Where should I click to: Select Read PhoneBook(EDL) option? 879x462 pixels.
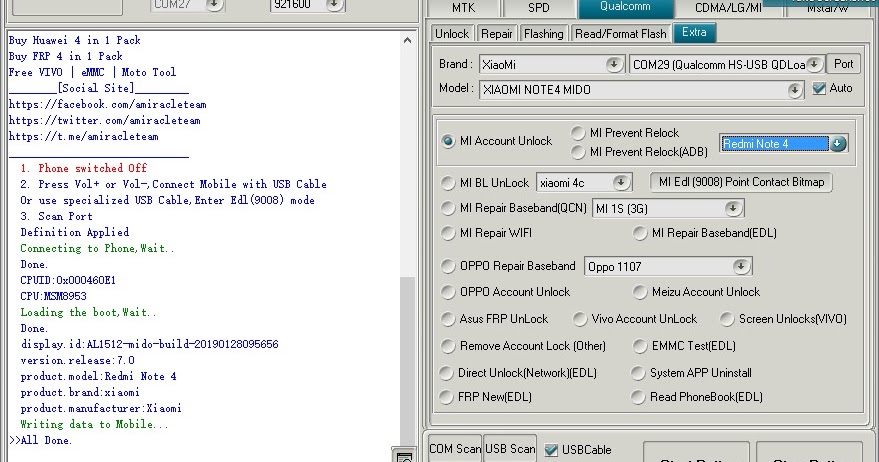638,397
